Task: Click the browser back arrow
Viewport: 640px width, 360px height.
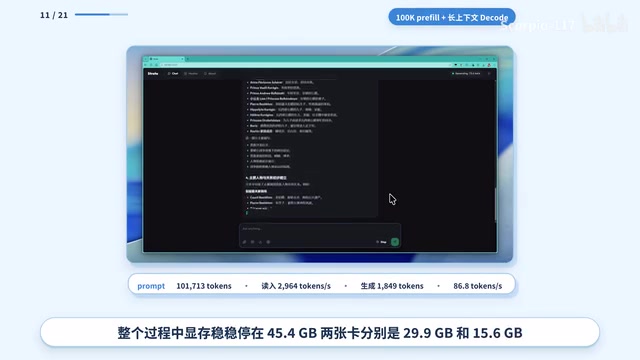Action: coord(146,64)
